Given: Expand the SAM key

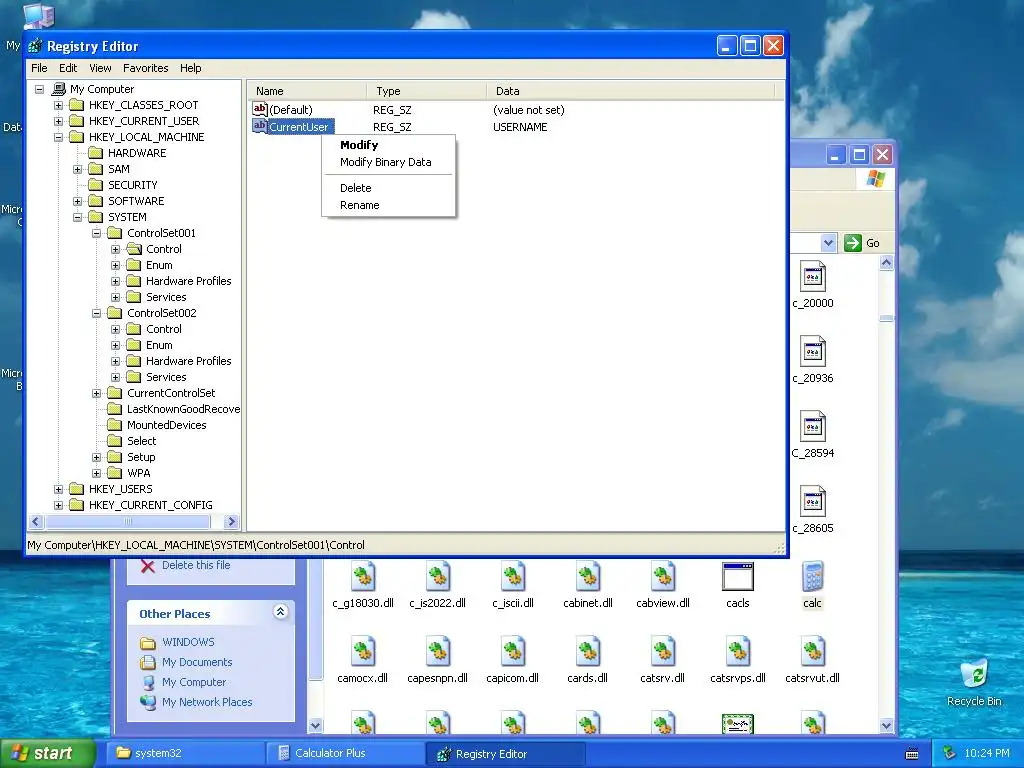Looking at the screenshot, I should tap(77, 169).
